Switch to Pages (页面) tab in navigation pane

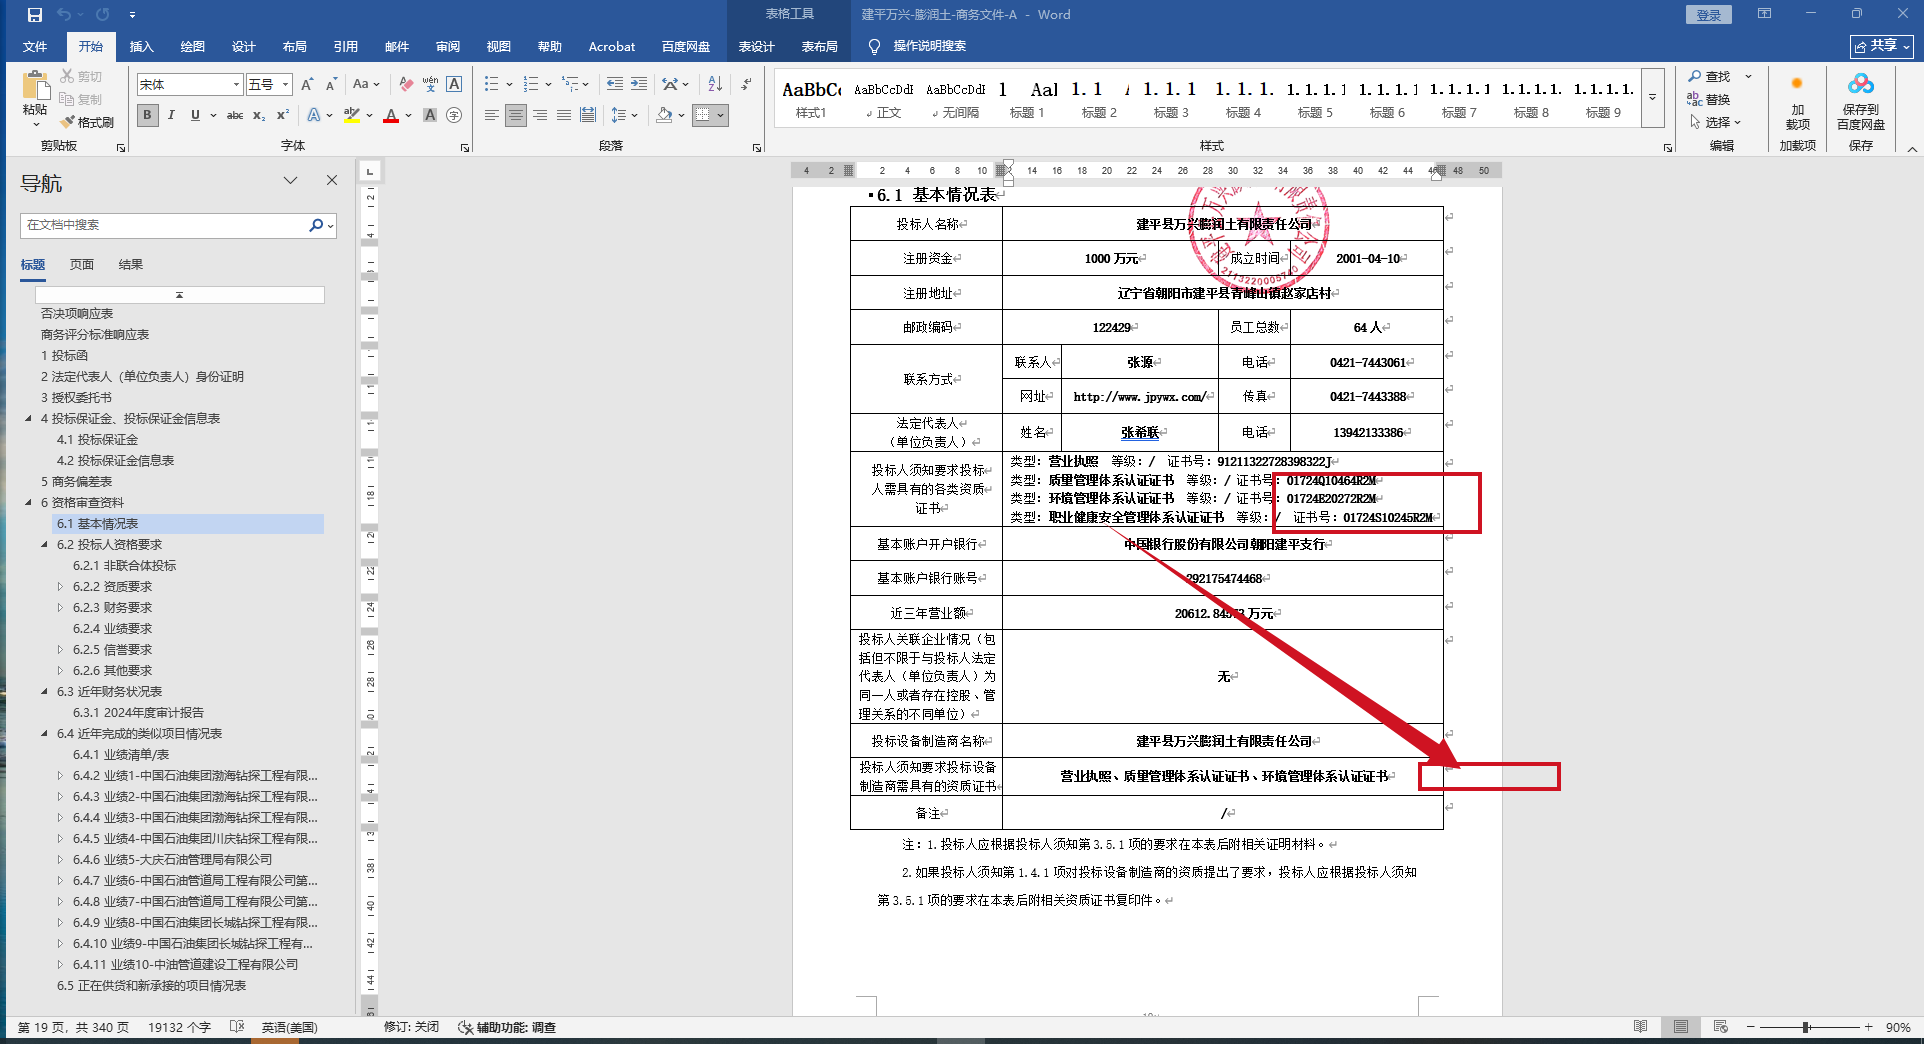point(82,265)
